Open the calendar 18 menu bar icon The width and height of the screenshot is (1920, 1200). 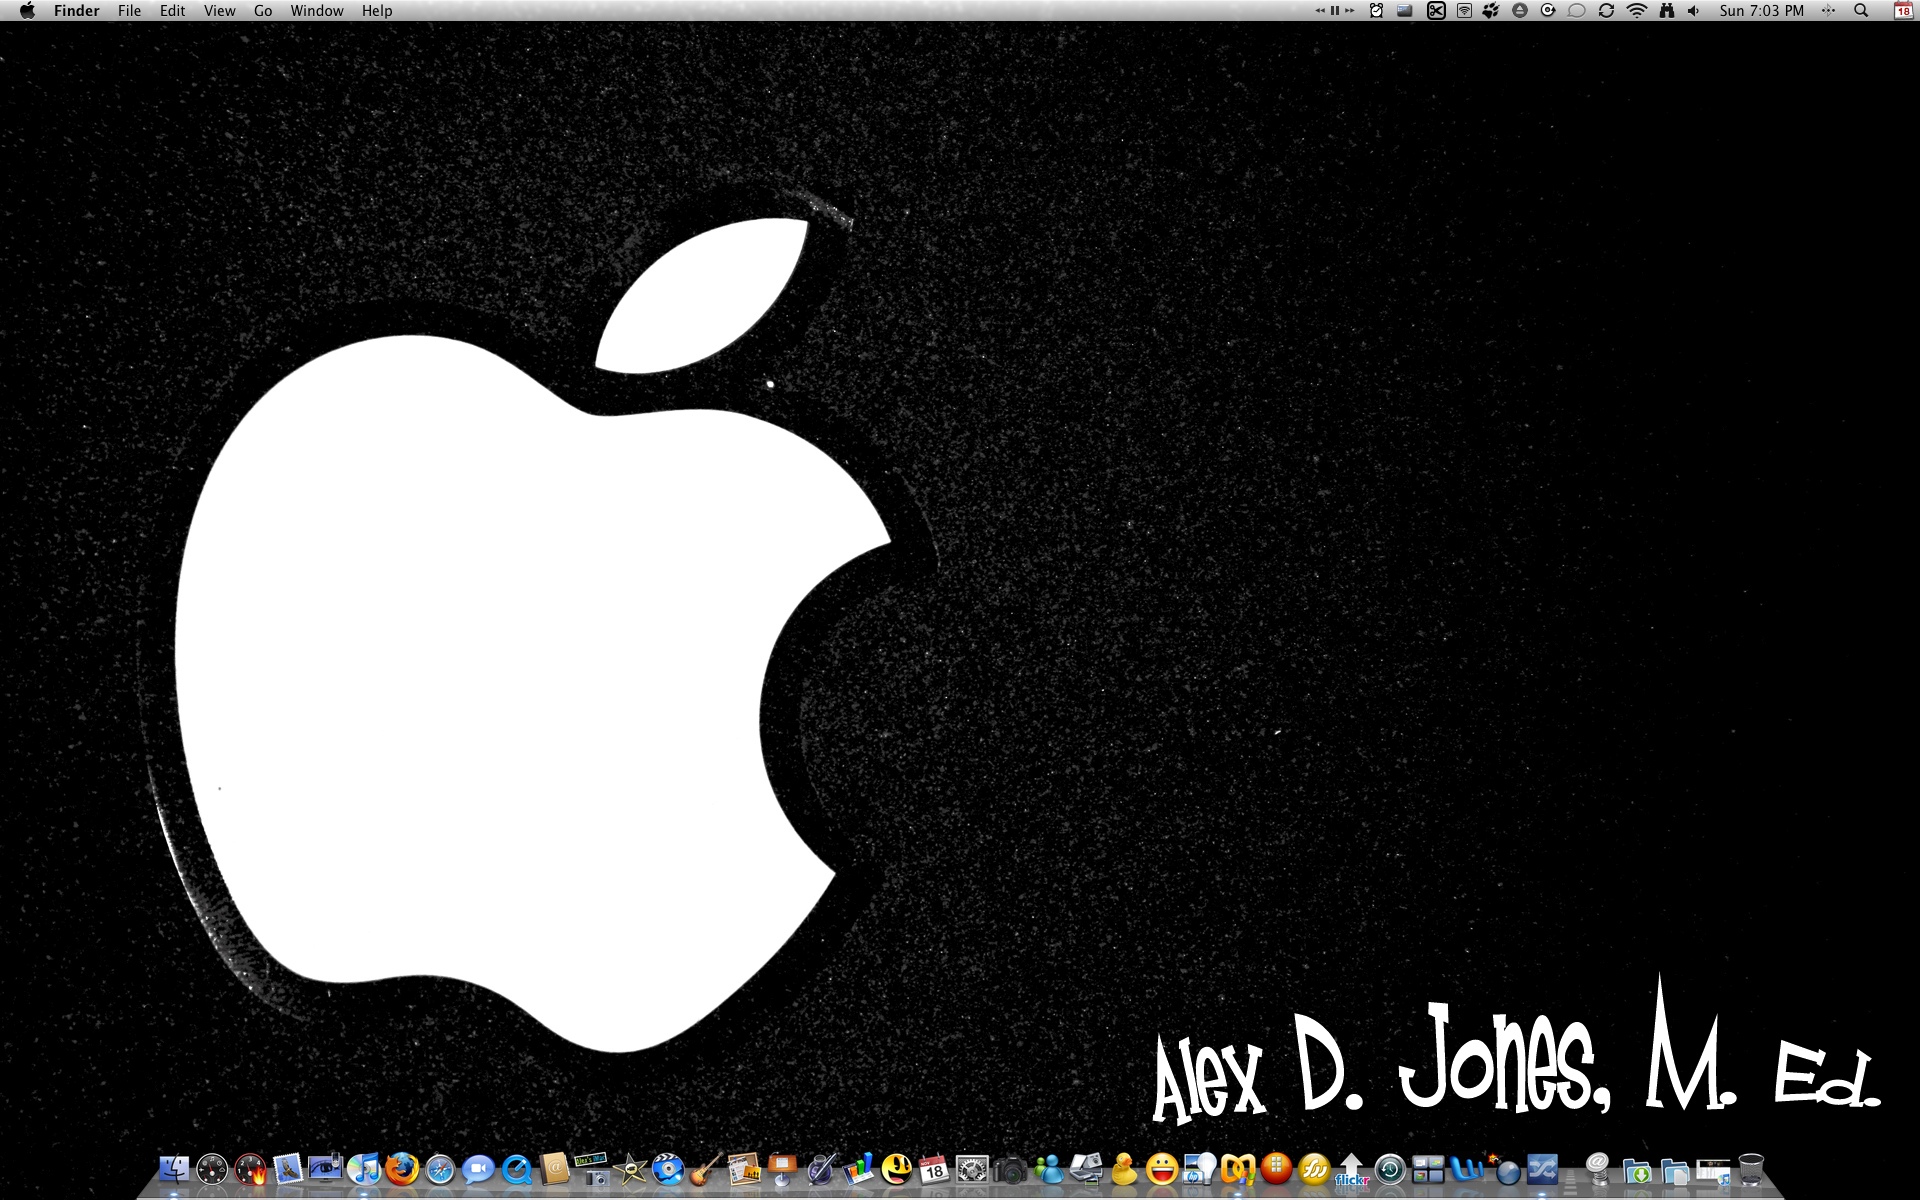pyautogui.click(x=1903, y=11)
